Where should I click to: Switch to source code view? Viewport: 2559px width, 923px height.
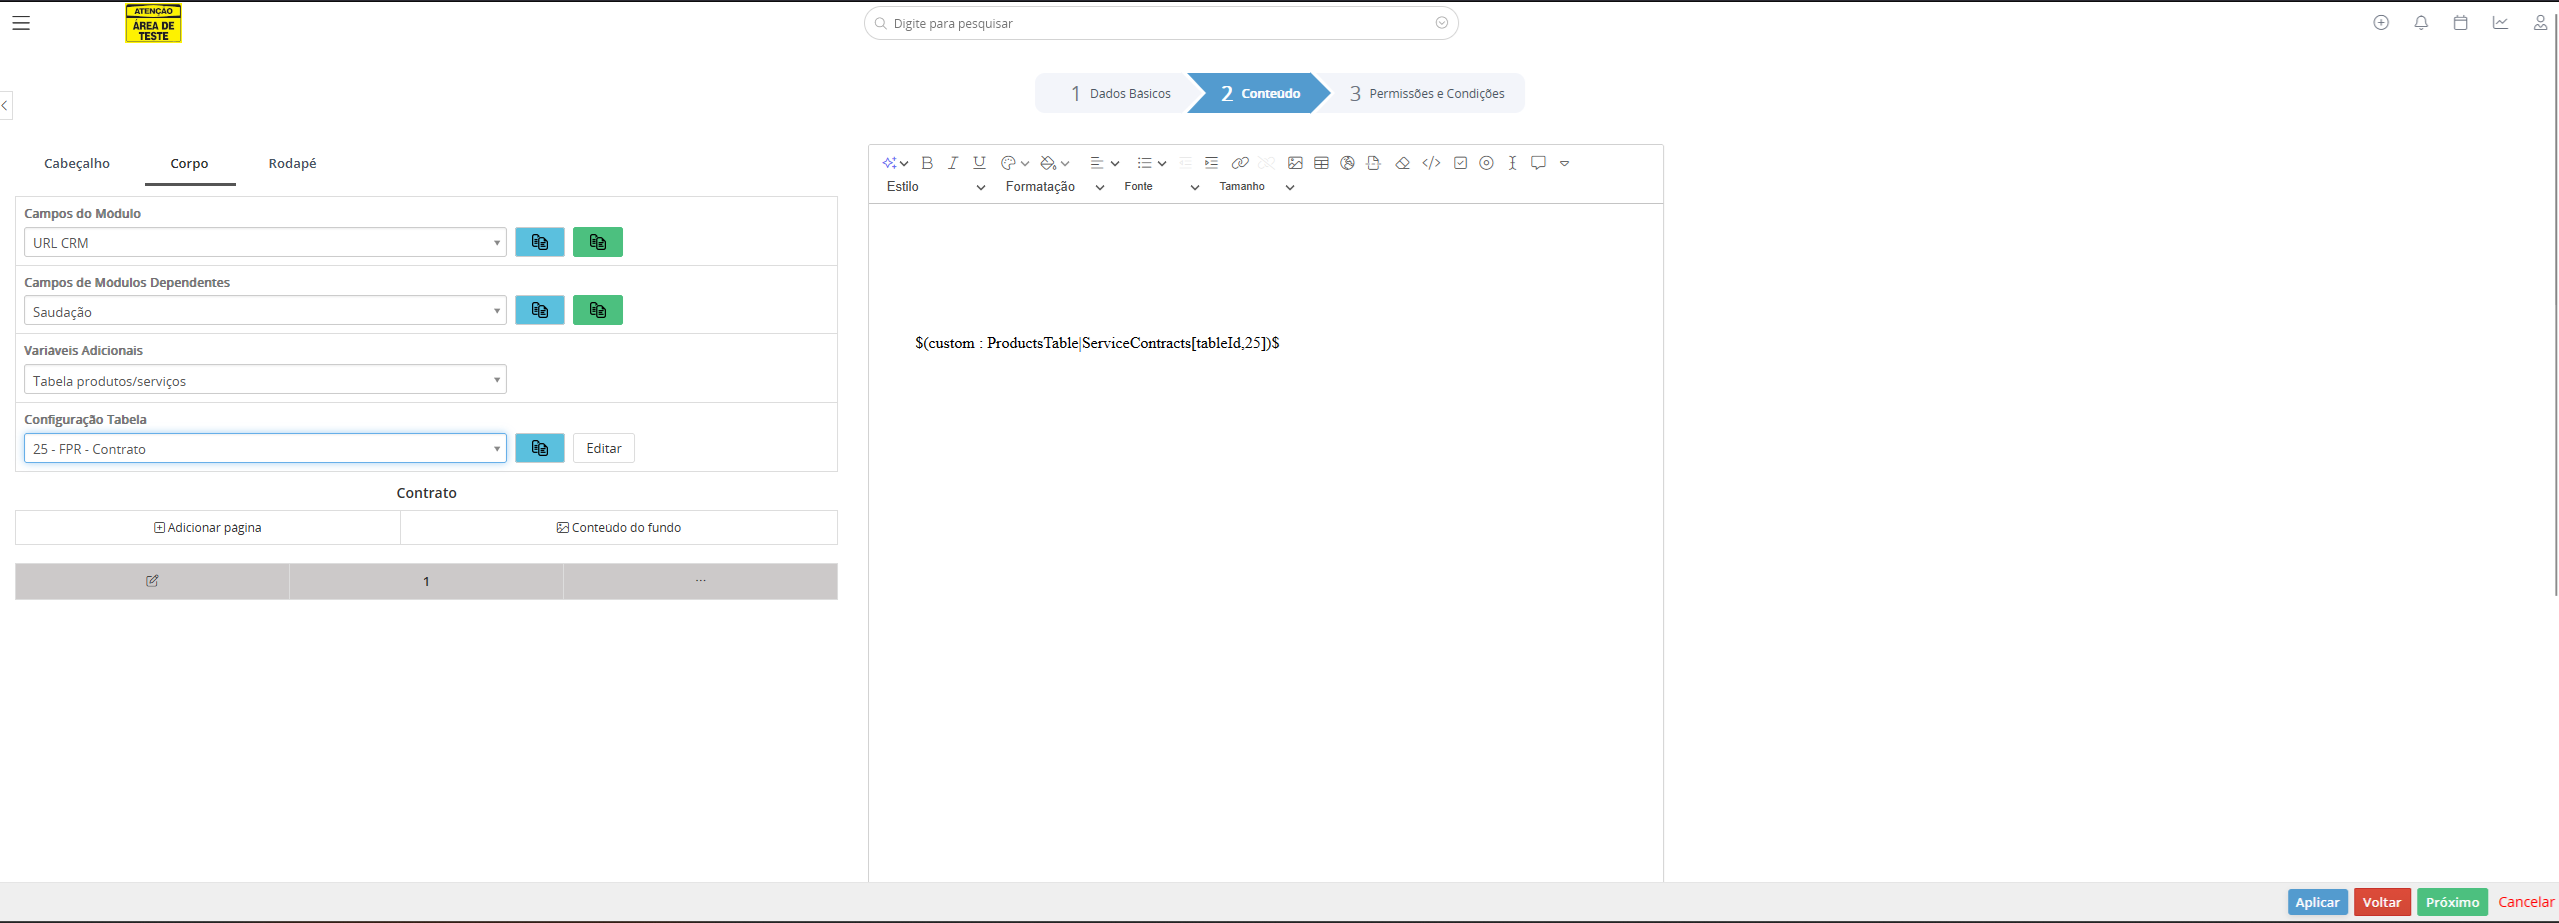[1431, 163]
